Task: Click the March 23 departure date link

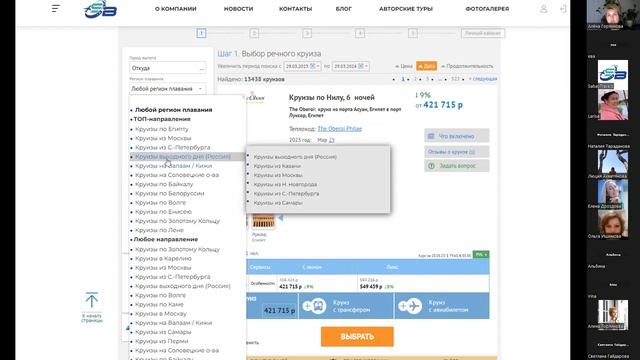Action: [x=331, y=140]
